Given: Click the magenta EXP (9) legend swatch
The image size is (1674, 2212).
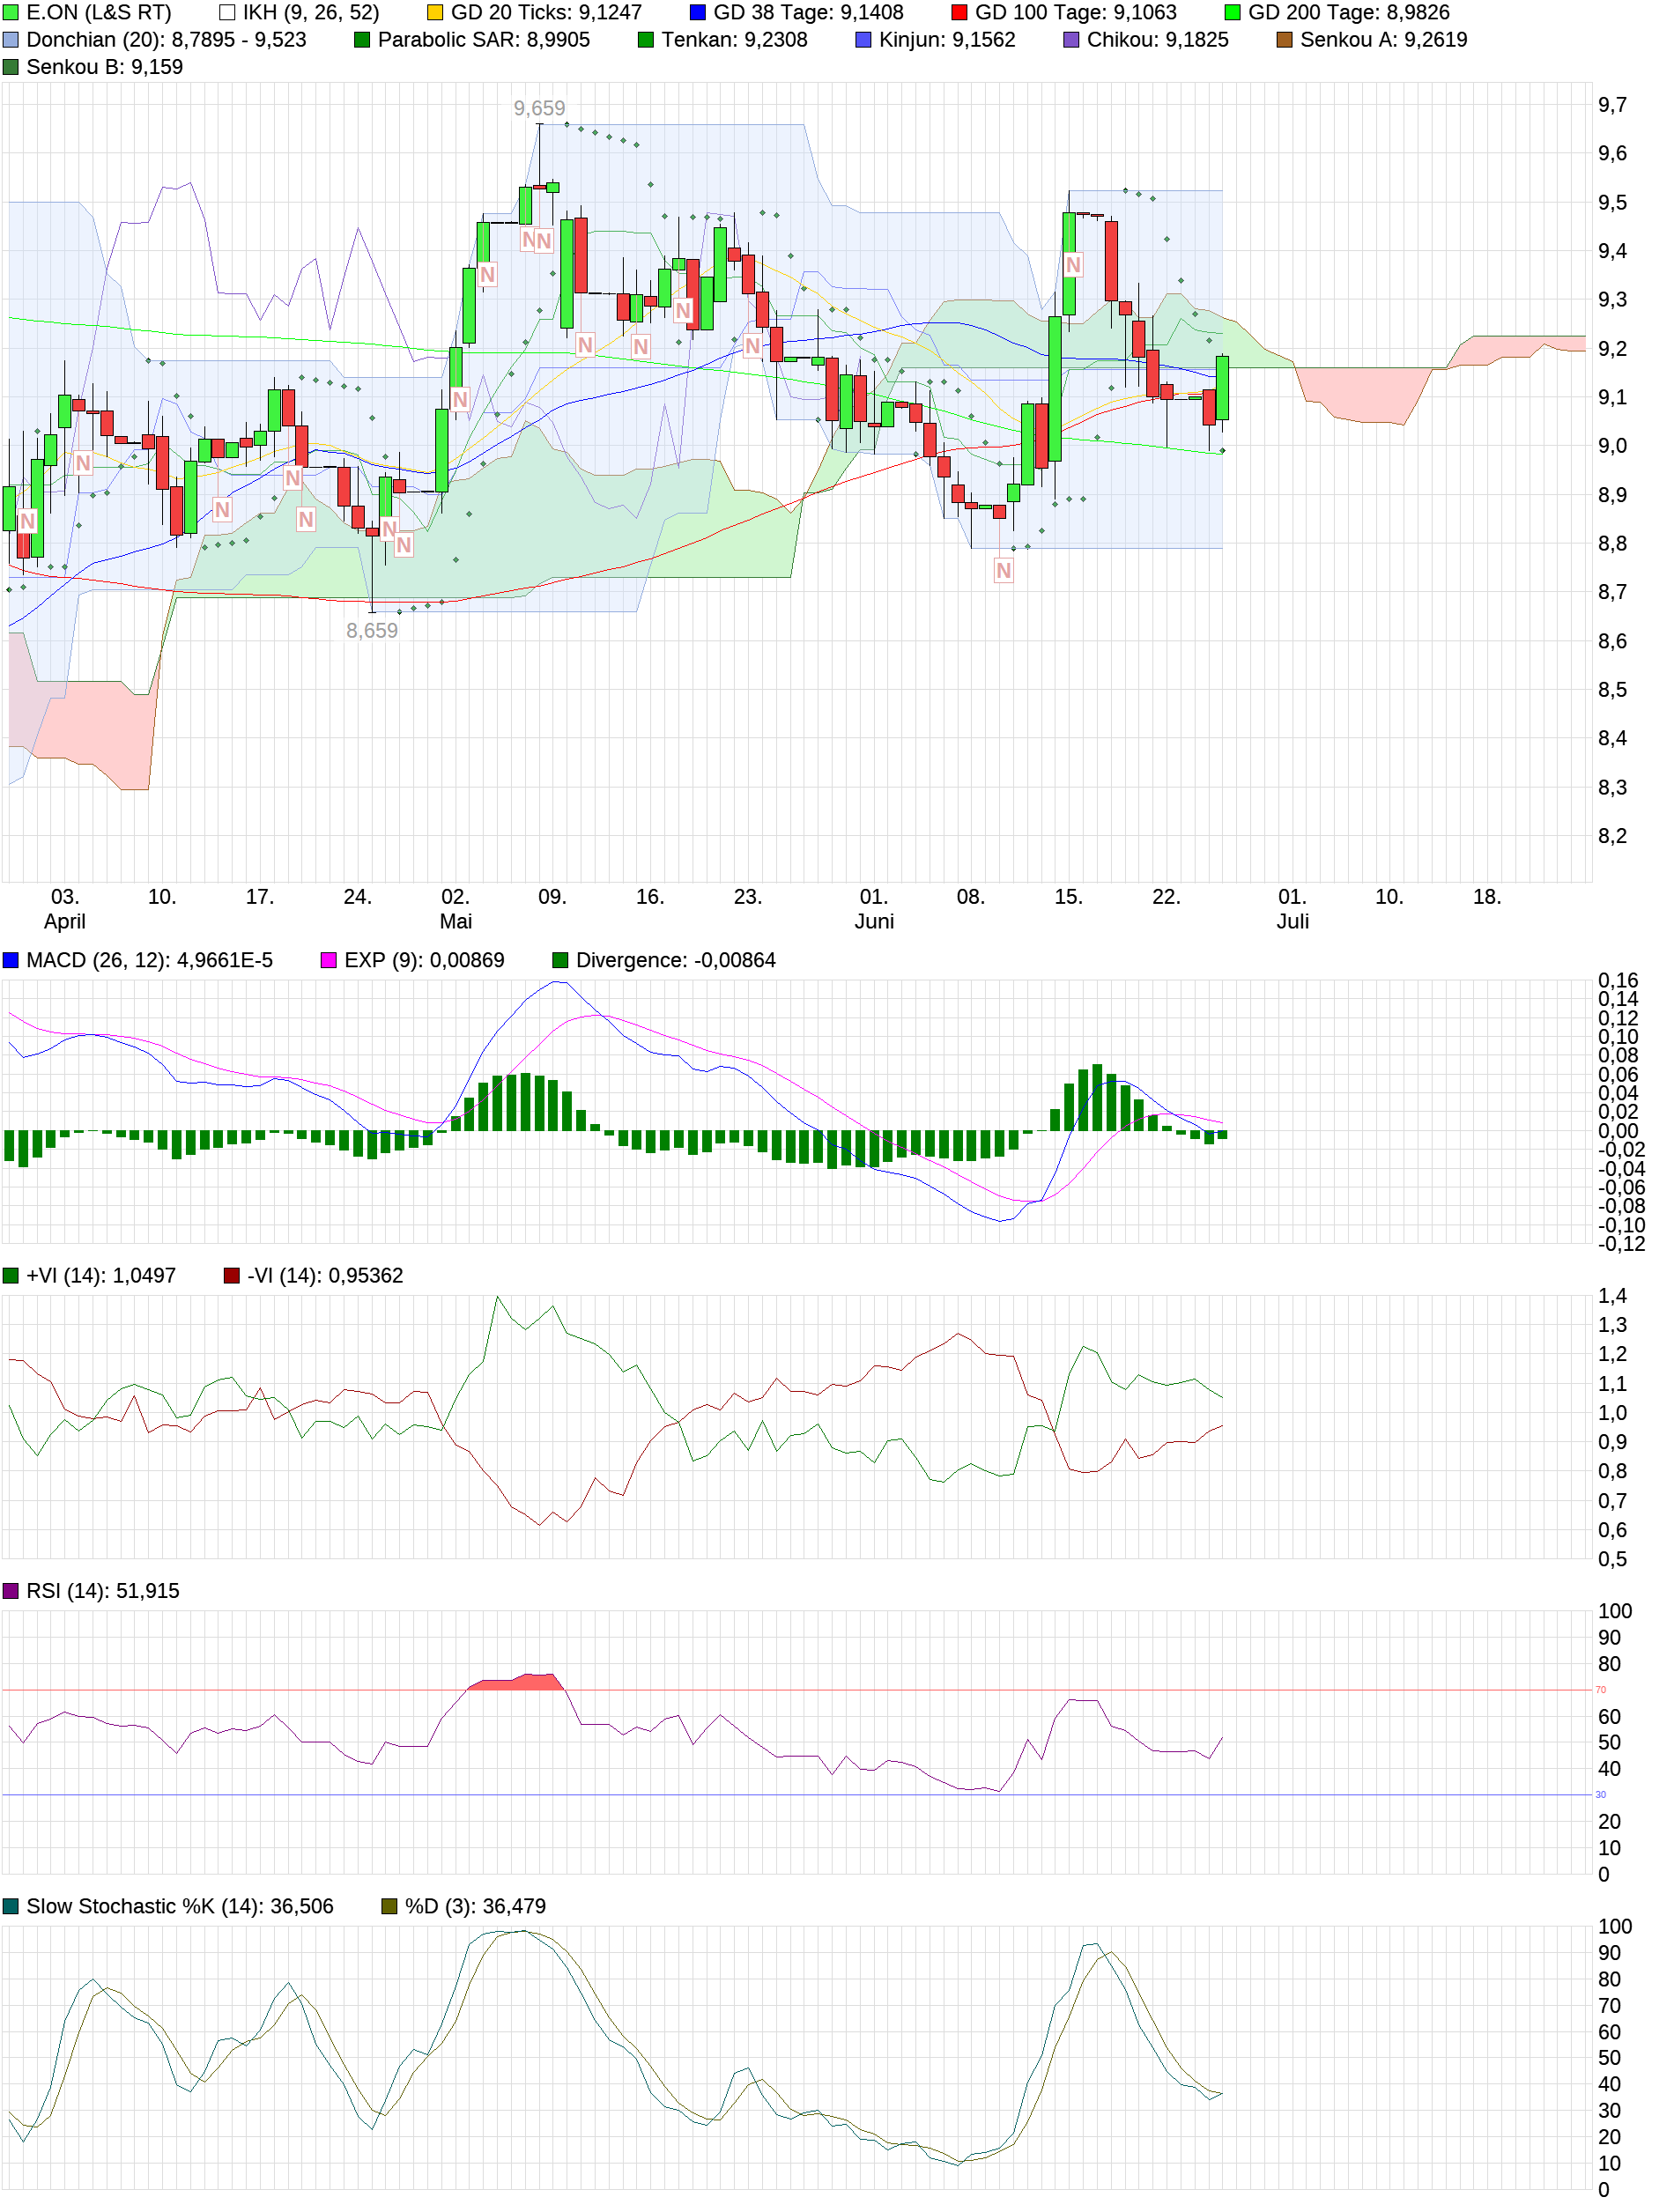Looking at the screenshot, I should (329, 961).
